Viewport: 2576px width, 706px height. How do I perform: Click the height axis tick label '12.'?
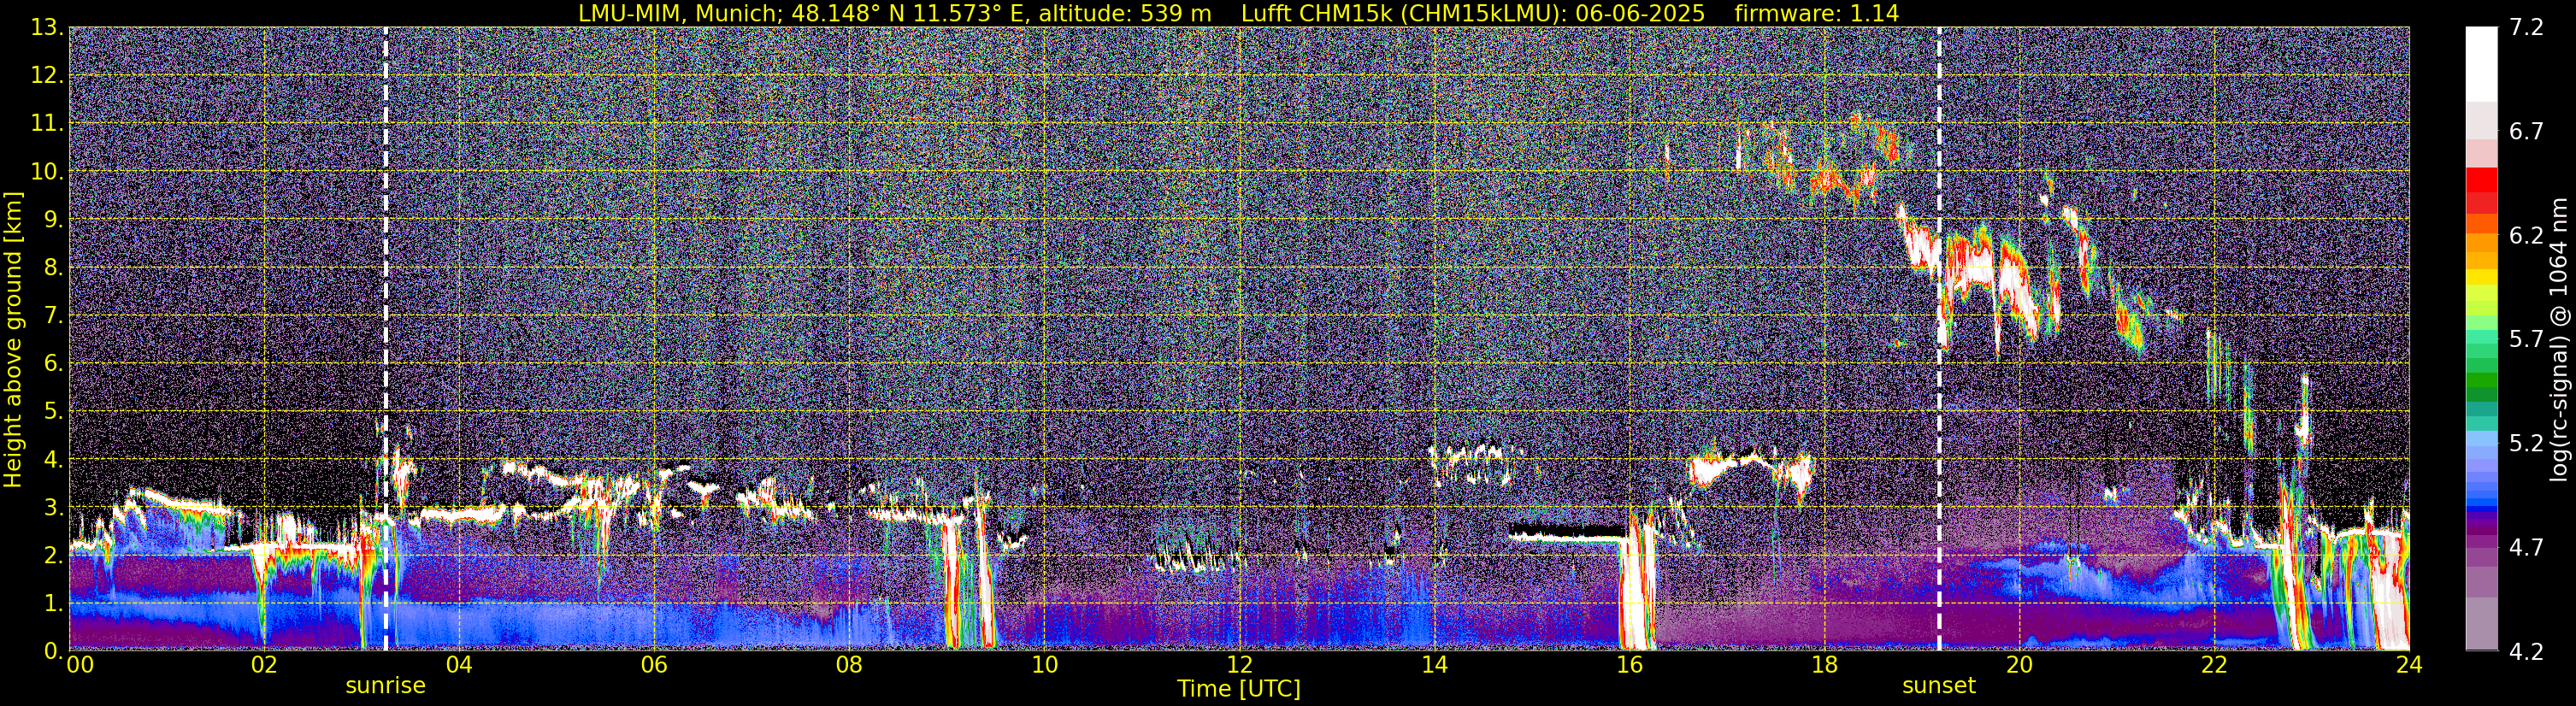[x=46, y=76]
